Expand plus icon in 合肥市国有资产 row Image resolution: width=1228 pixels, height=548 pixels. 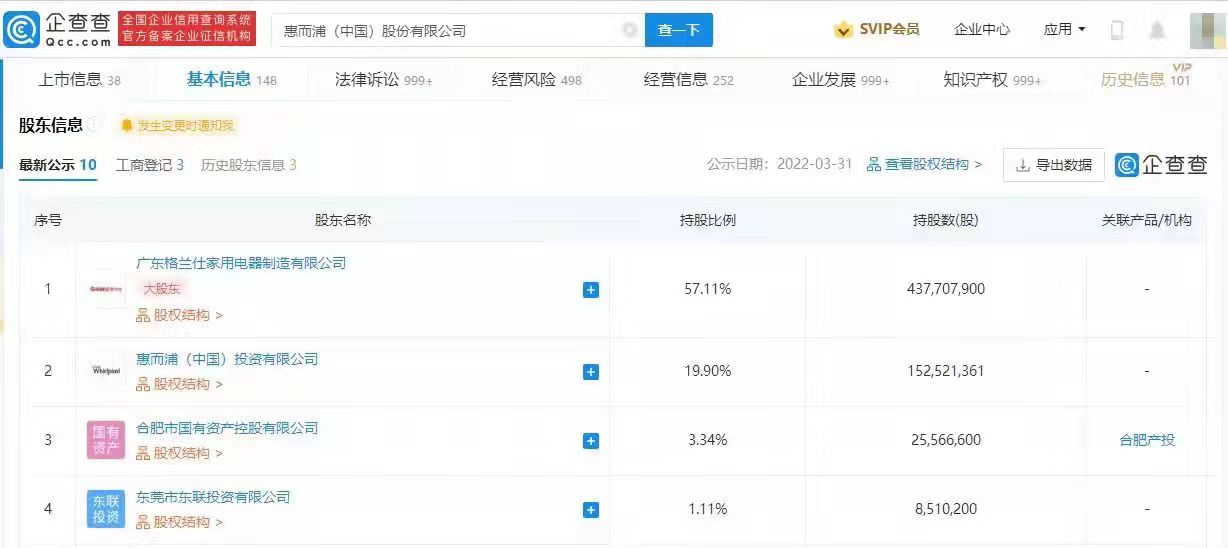click(591, 441)
